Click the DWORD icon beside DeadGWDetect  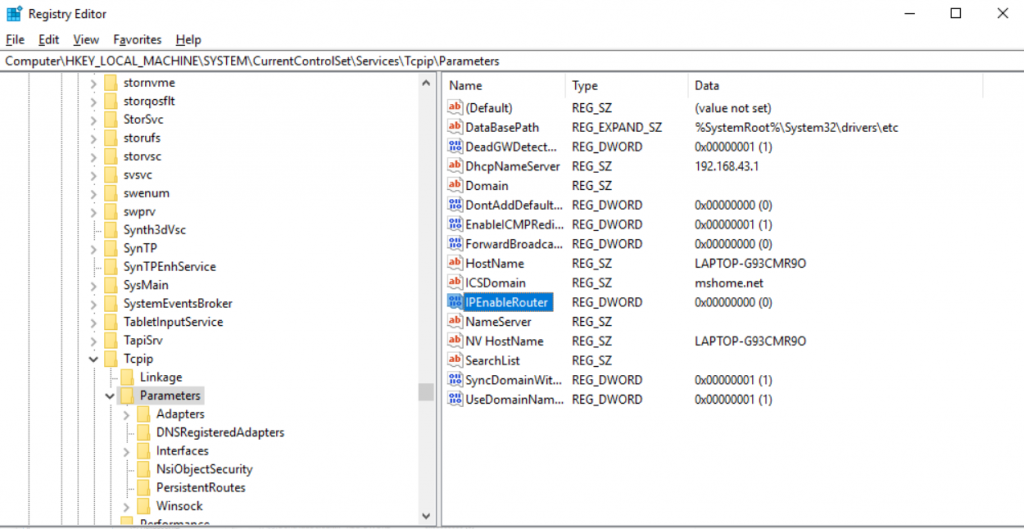455,146
